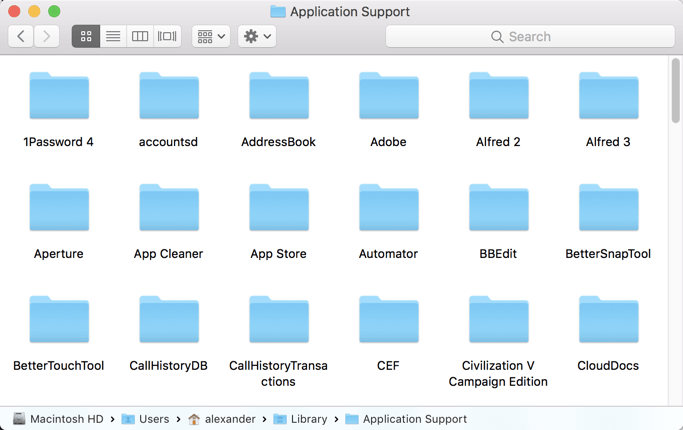Click the "Alfred 3" folder name label
683x430 pixels.
click(608, 142)
